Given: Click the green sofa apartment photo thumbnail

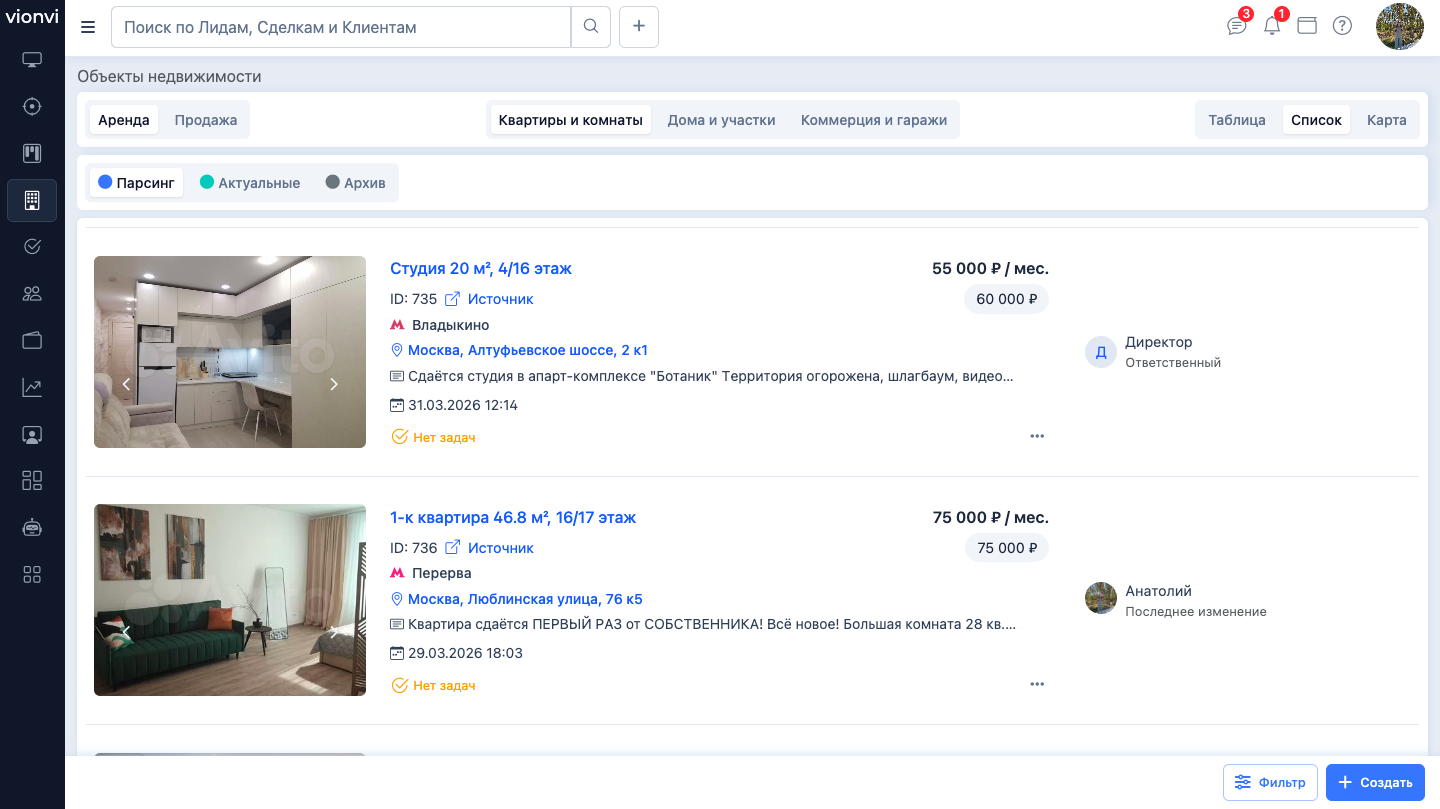Looking at the screenshot, I should coord(230,600).
